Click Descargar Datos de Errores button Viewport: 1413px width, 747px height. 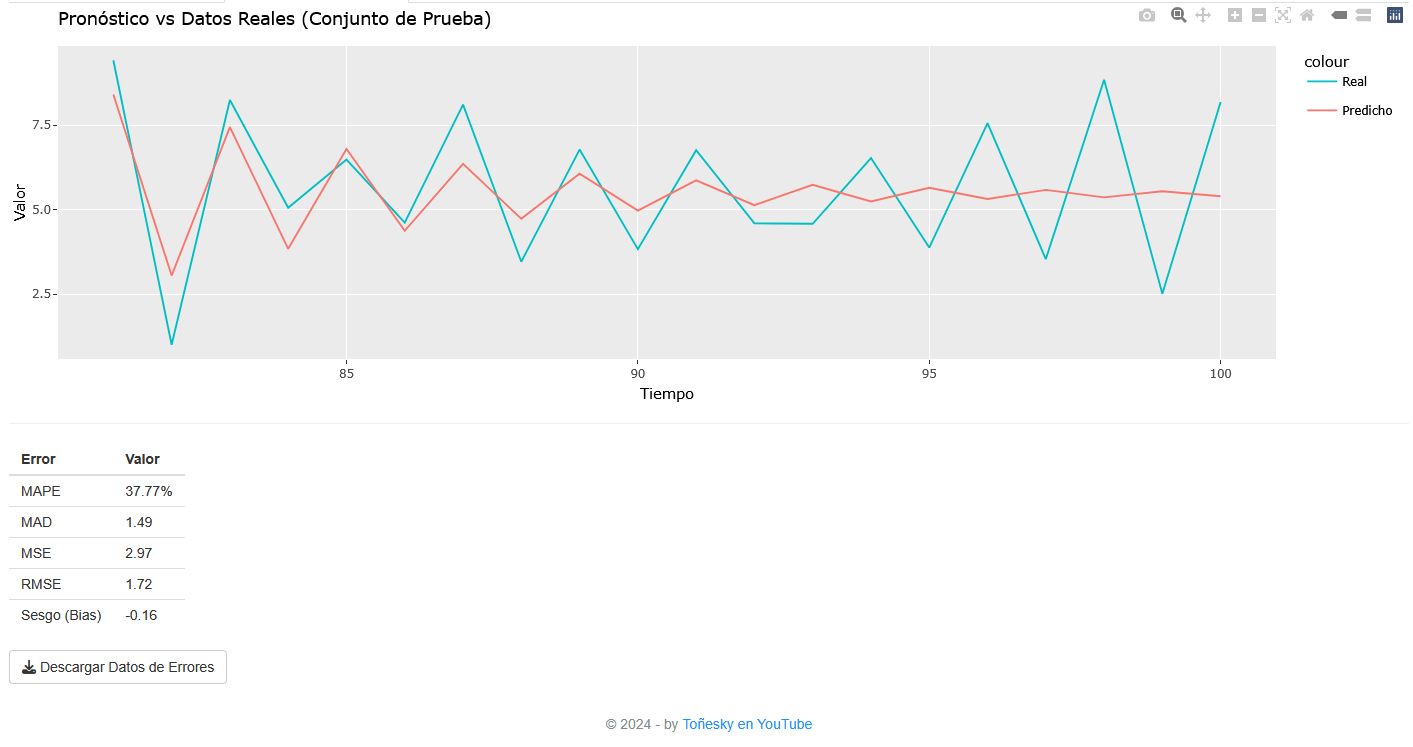pos(118,667)
